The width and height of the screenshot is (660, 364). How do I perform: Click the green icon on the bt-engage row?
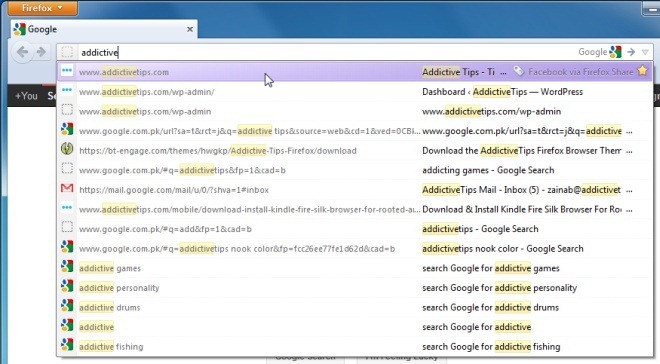(x=67, y=149)
